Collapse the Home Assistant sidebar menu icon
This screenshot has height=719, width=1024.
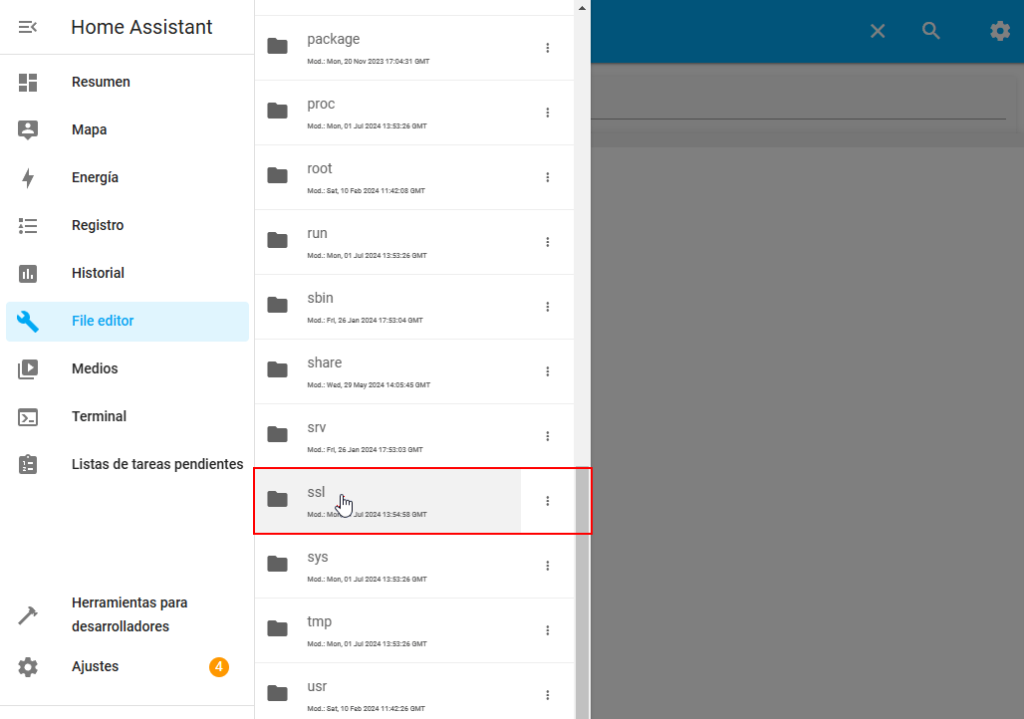[x=28, y=27]
